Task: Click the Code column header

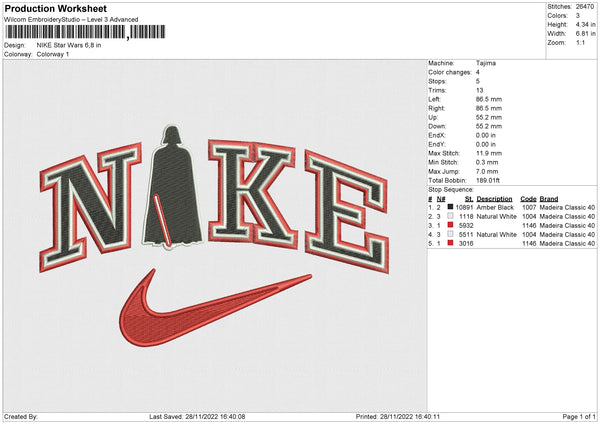Action: [528, 199]
